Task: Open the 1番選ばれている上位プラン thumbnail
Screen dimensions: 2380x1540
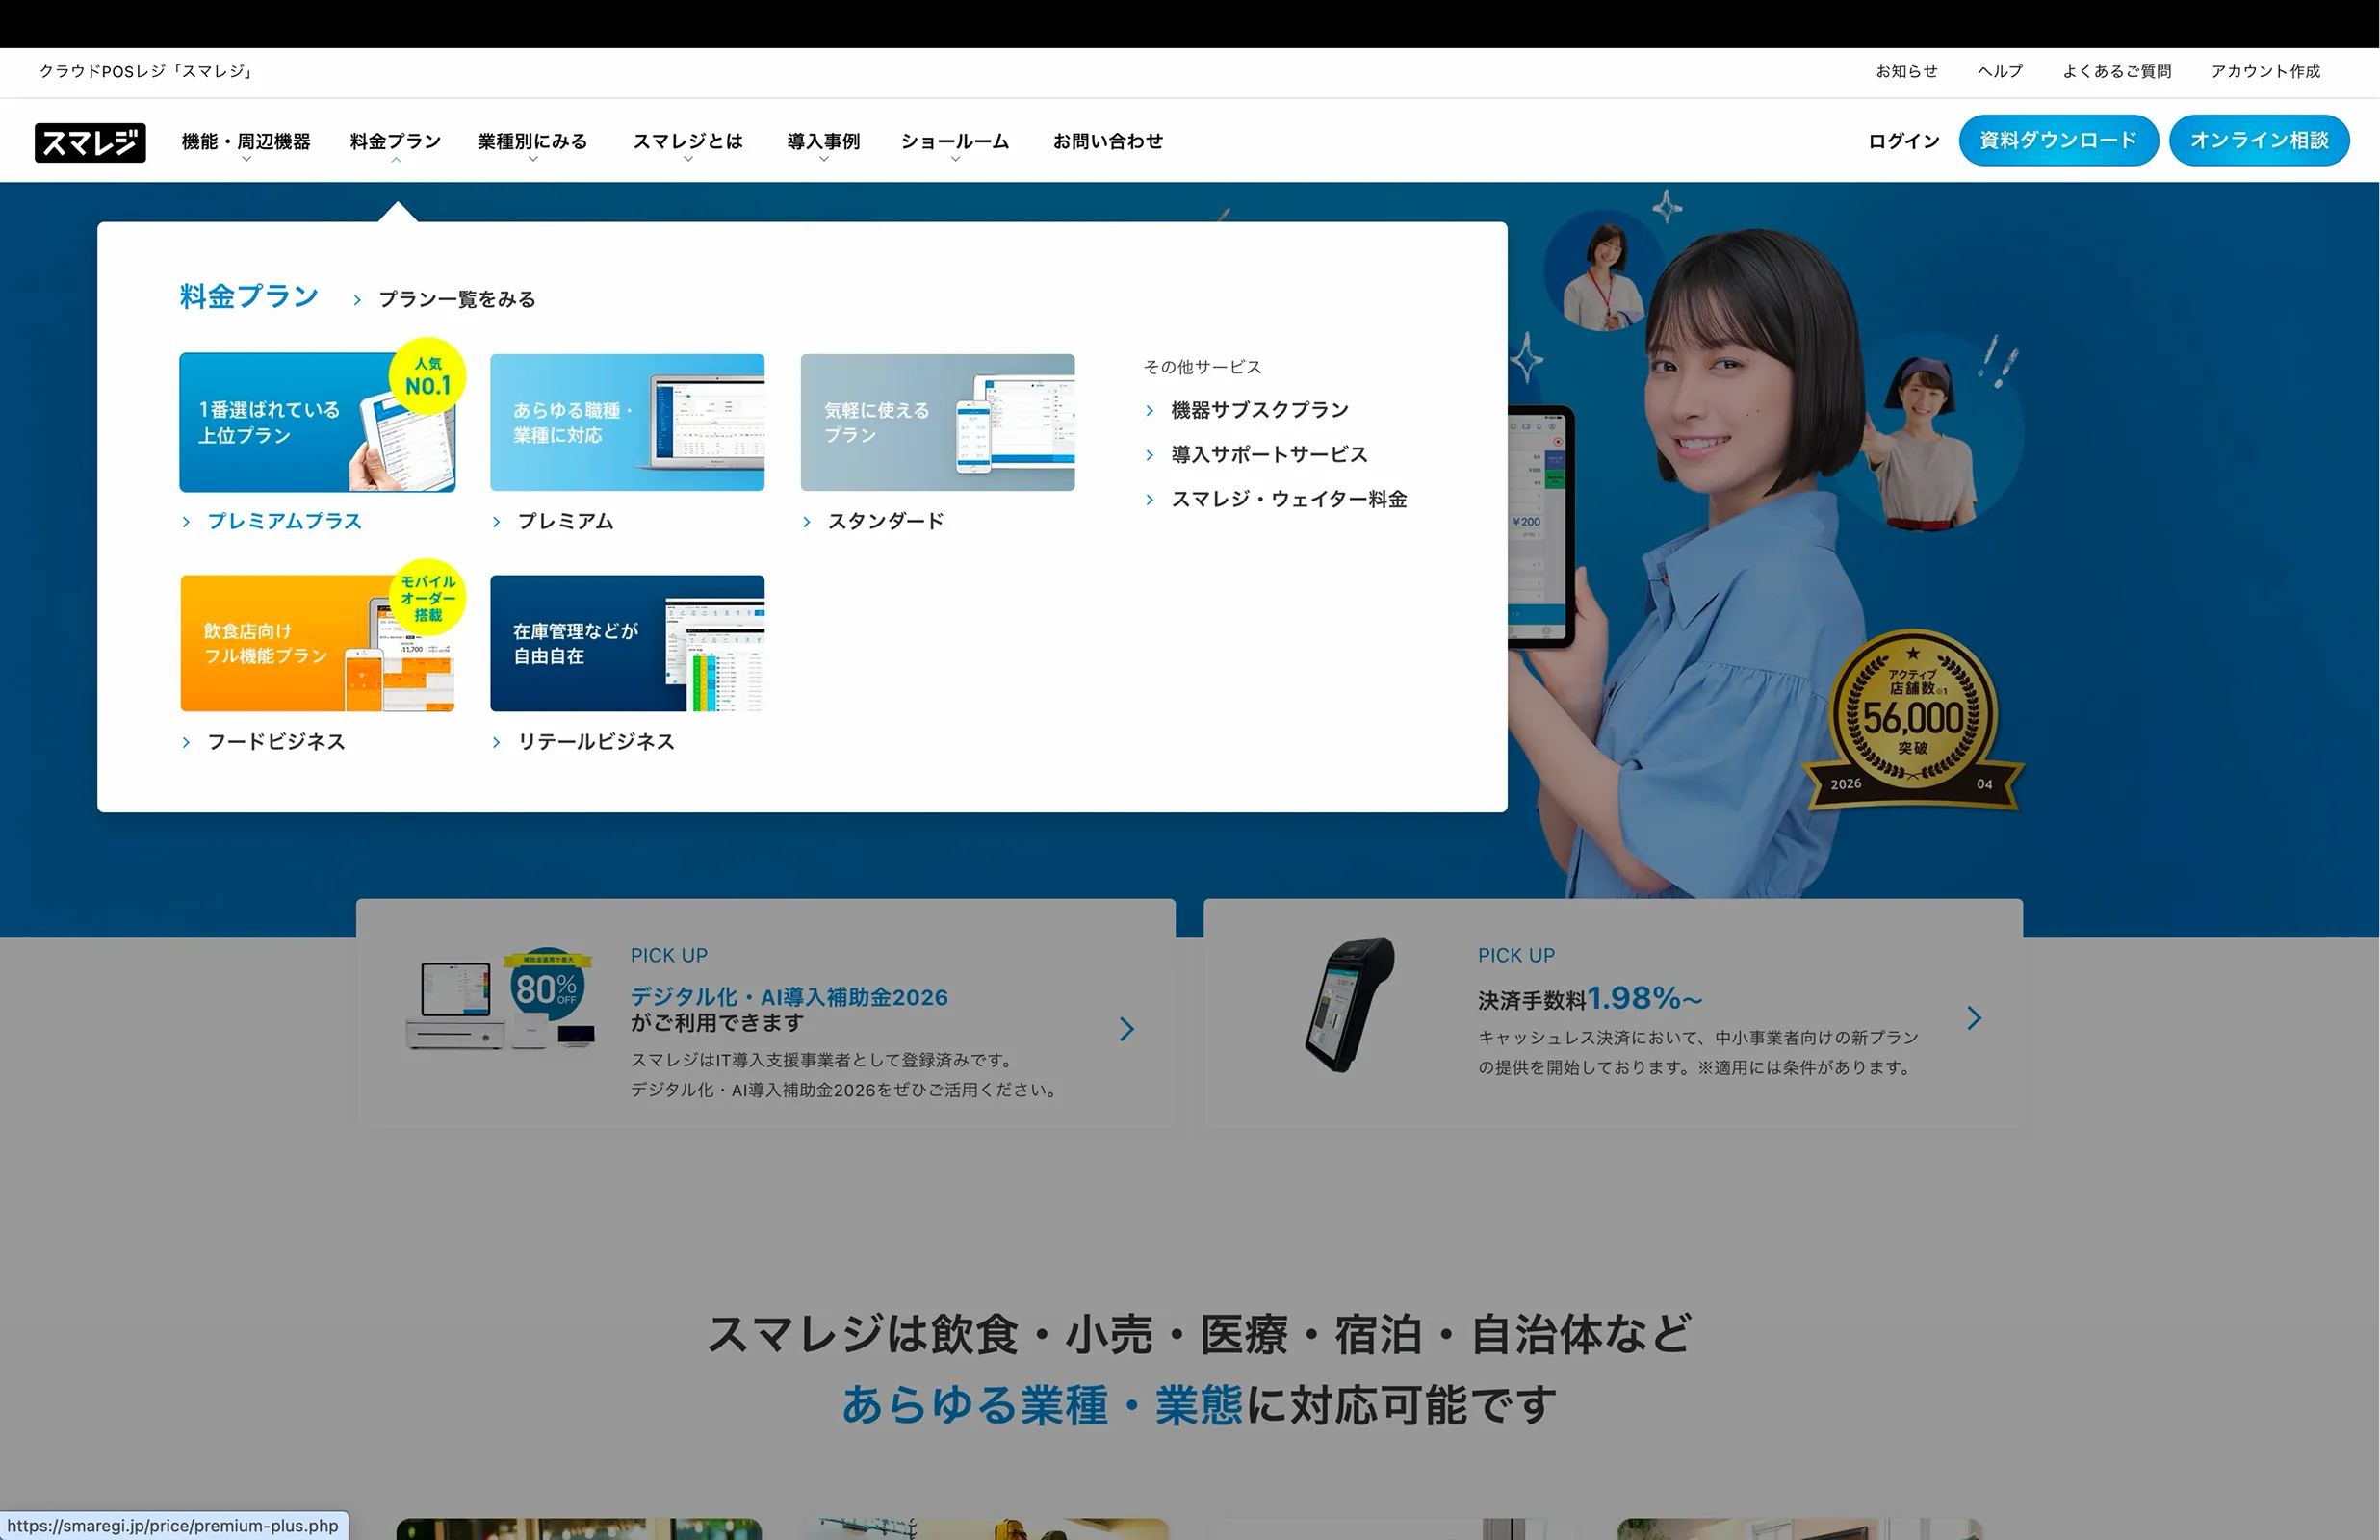Action: [x=317, y=422]
